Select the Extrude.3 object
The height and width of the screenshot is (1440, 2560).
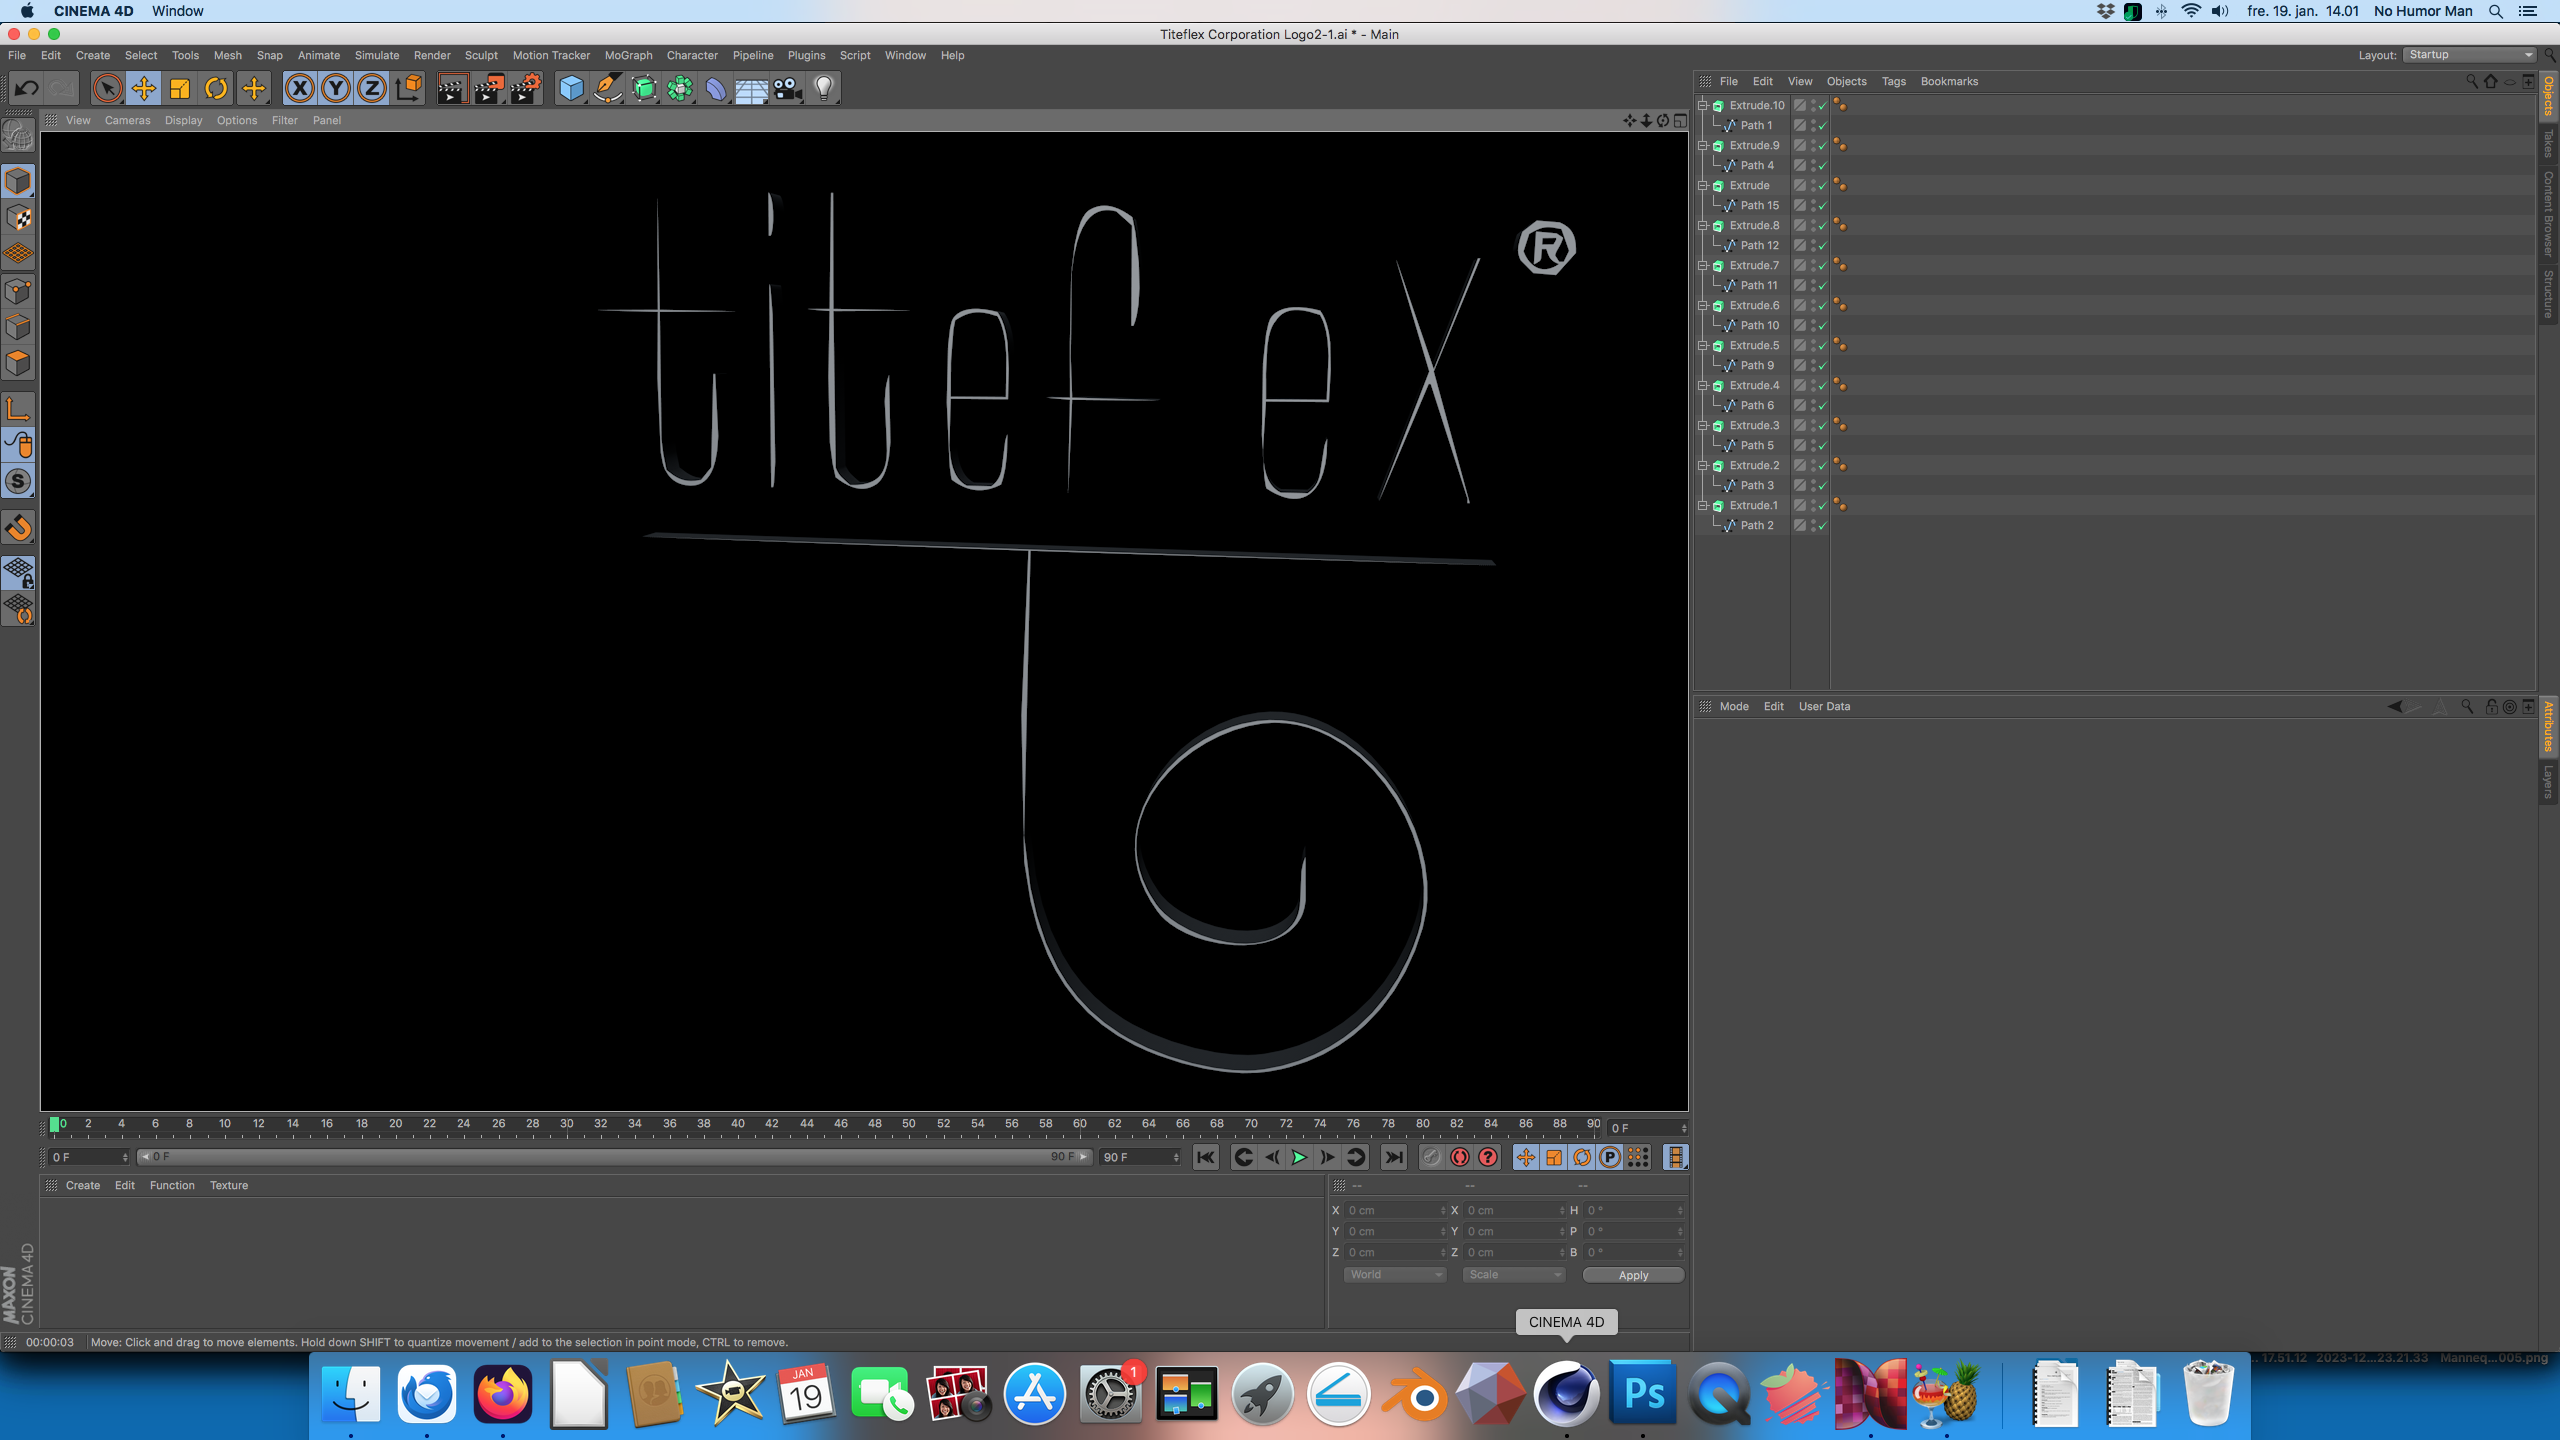pyautogui.click(x=1754, y=425)
